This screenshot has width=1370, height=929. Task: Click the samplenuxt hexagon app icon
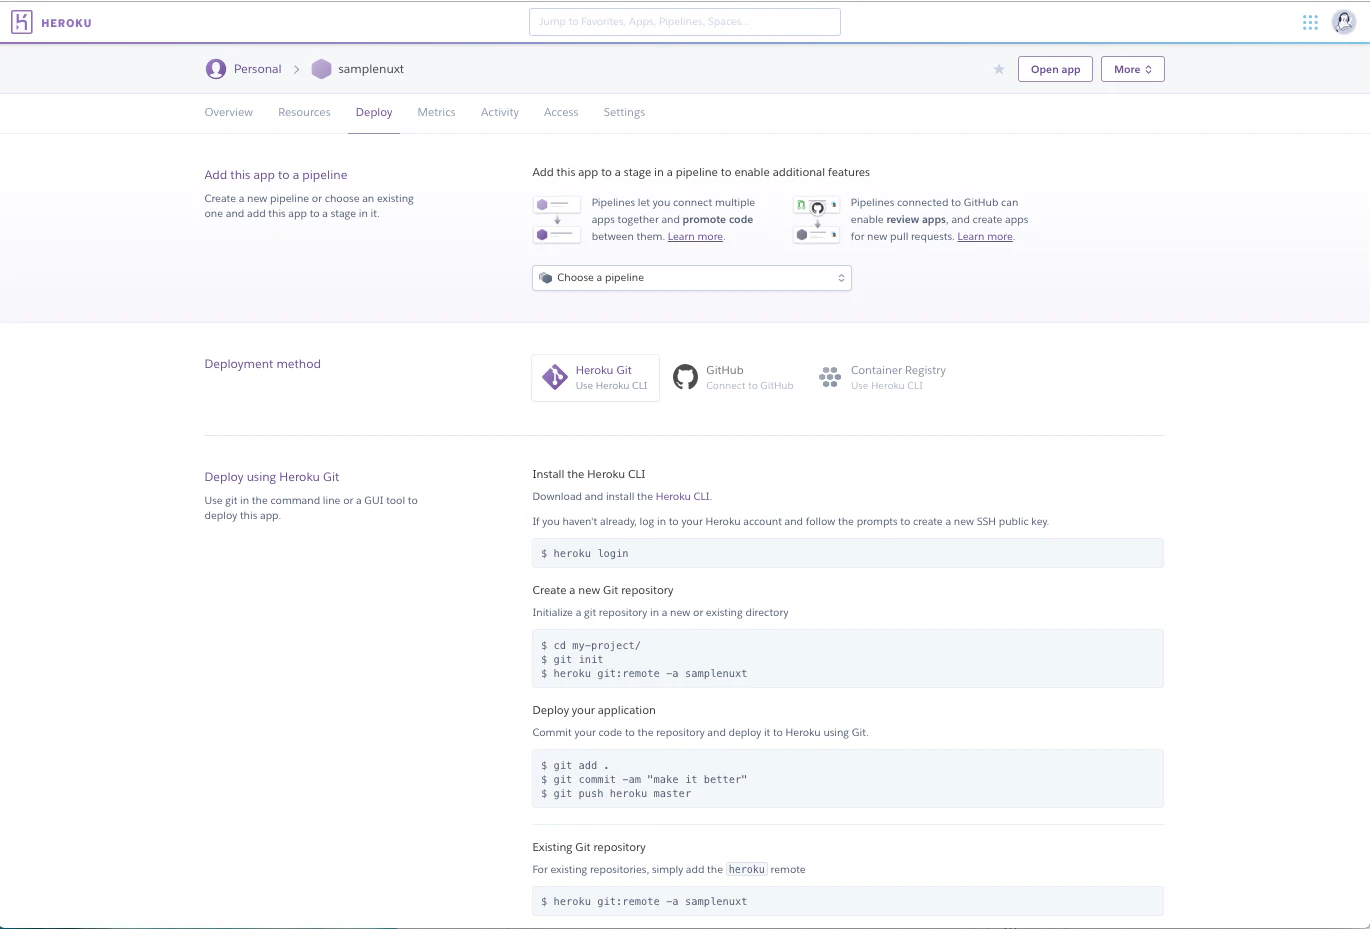(x=321, y=69)
